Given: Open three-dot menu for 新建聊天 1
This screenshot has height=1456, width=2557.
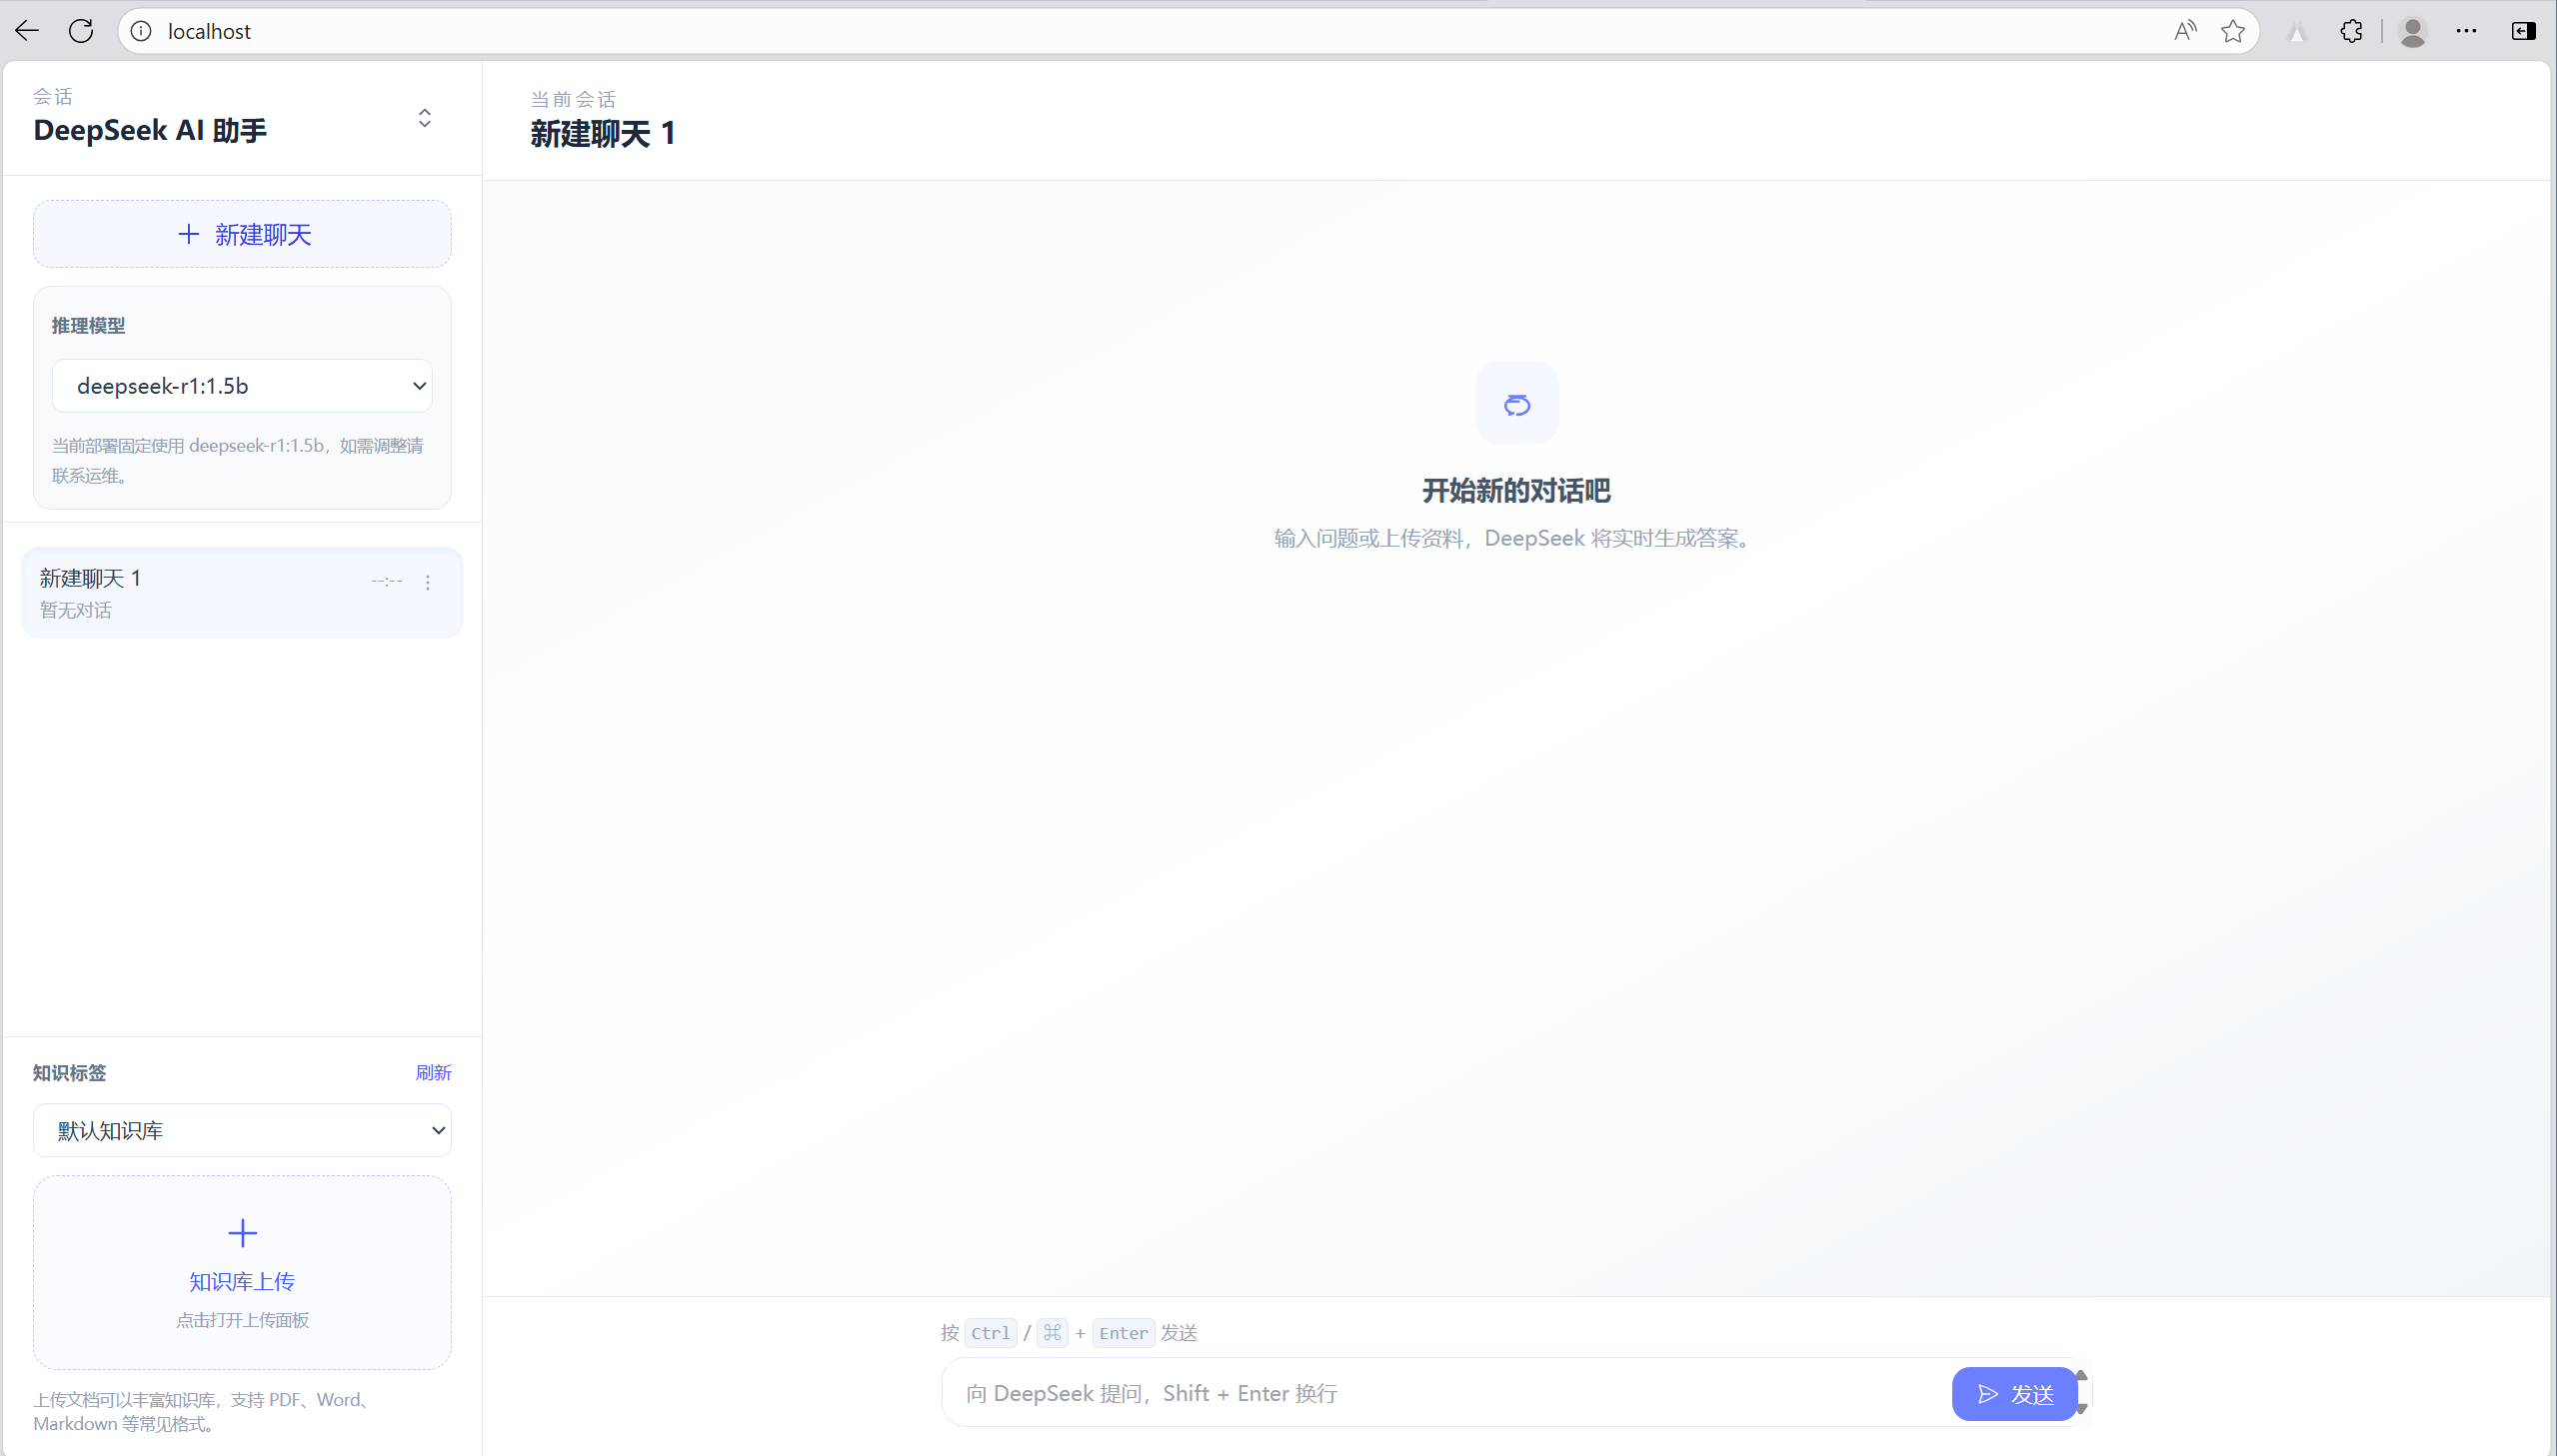Looking at the screenshot, I should 428,582.
